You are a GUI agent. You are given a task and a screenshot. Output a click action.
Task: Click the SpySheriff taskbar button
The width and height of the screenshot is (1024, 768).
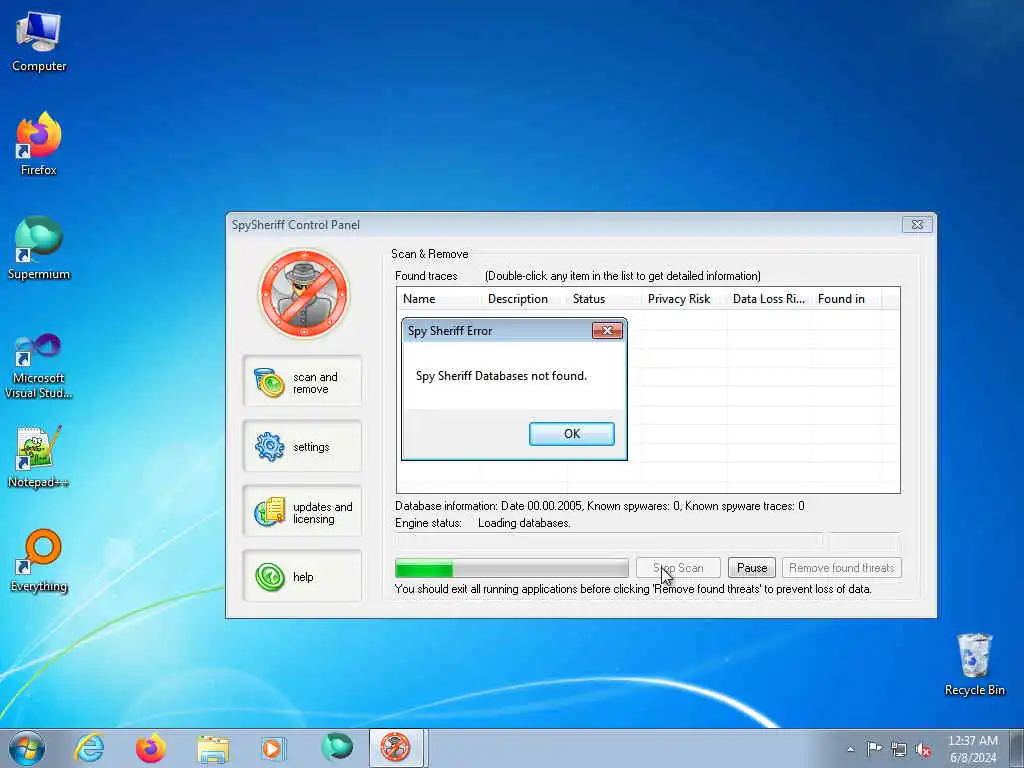[396, 748]
